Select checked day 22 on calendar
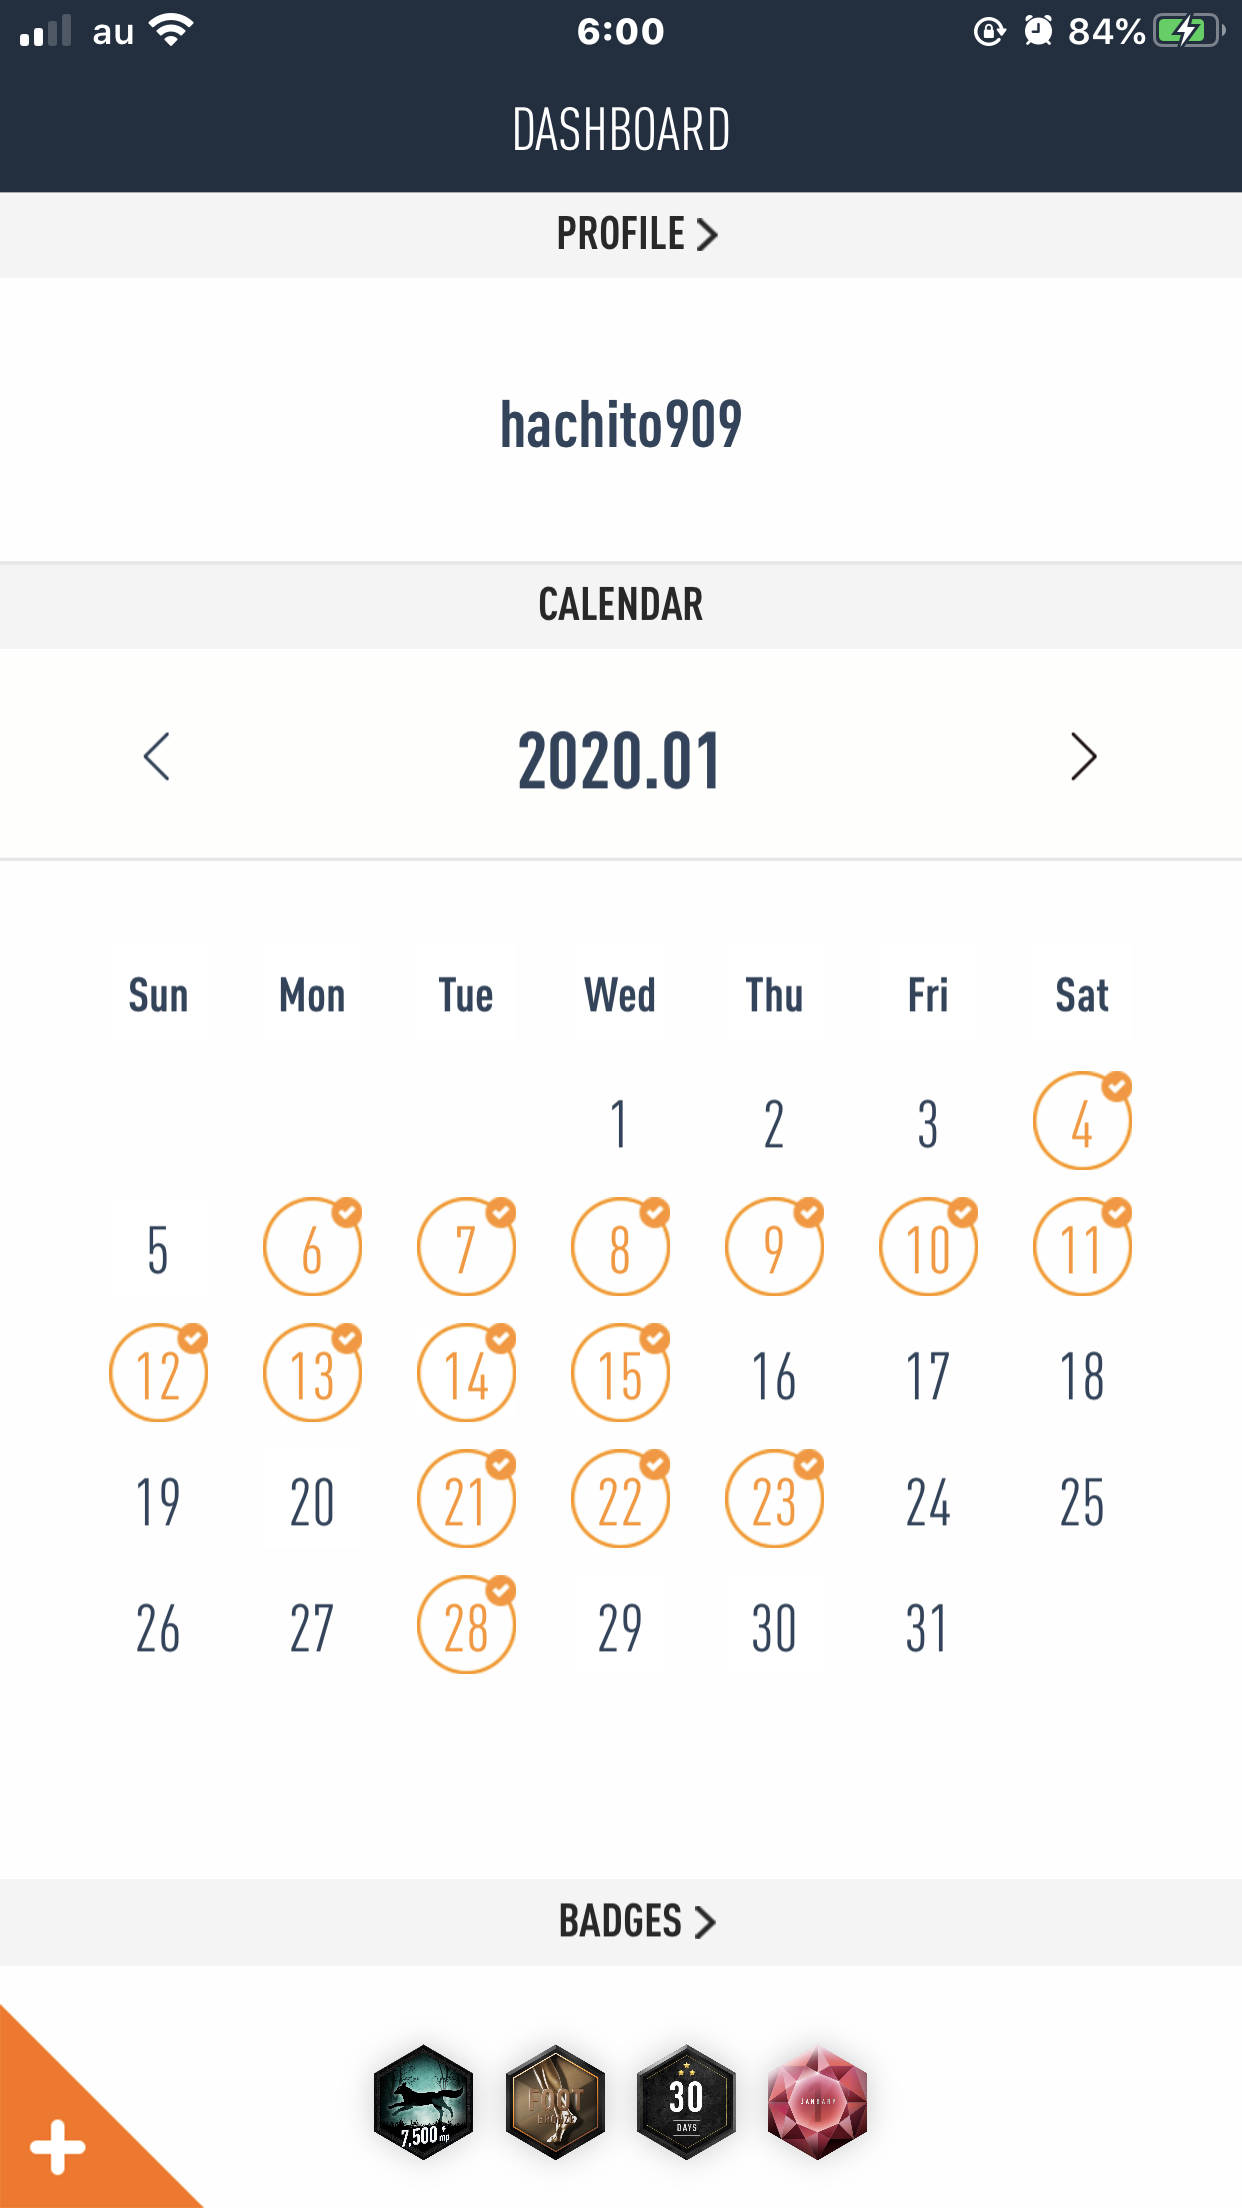 (620, 1500)
